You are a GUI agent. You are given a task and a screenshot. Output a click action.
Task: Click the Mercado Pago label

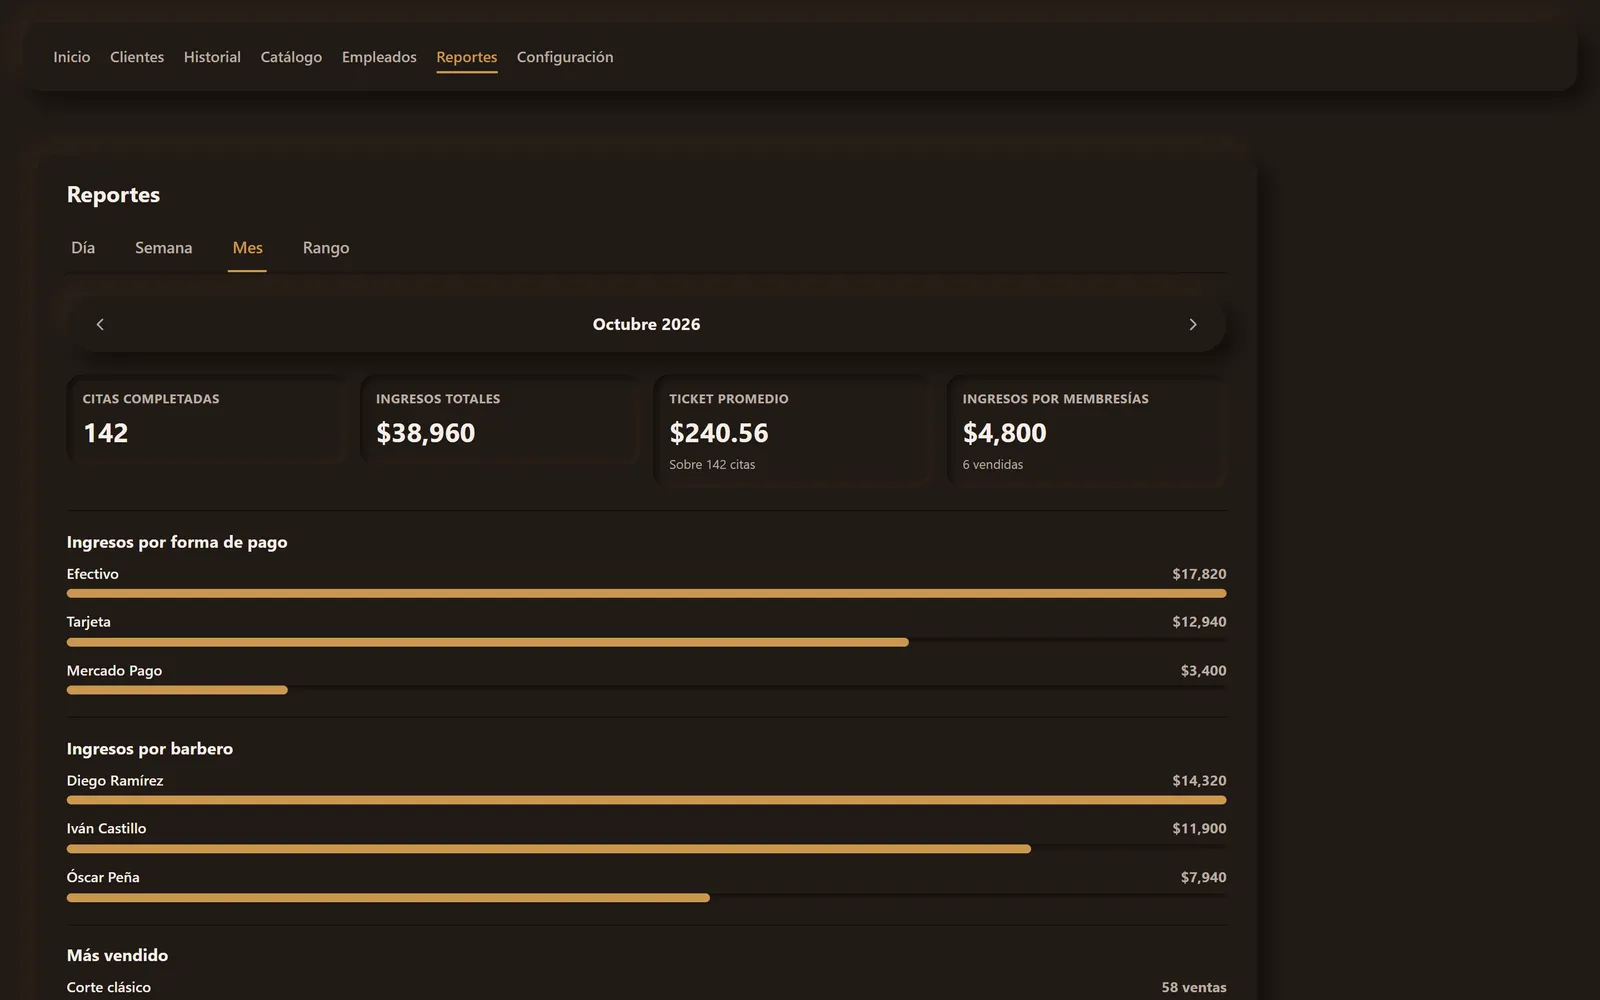click(x=114, y=671)
